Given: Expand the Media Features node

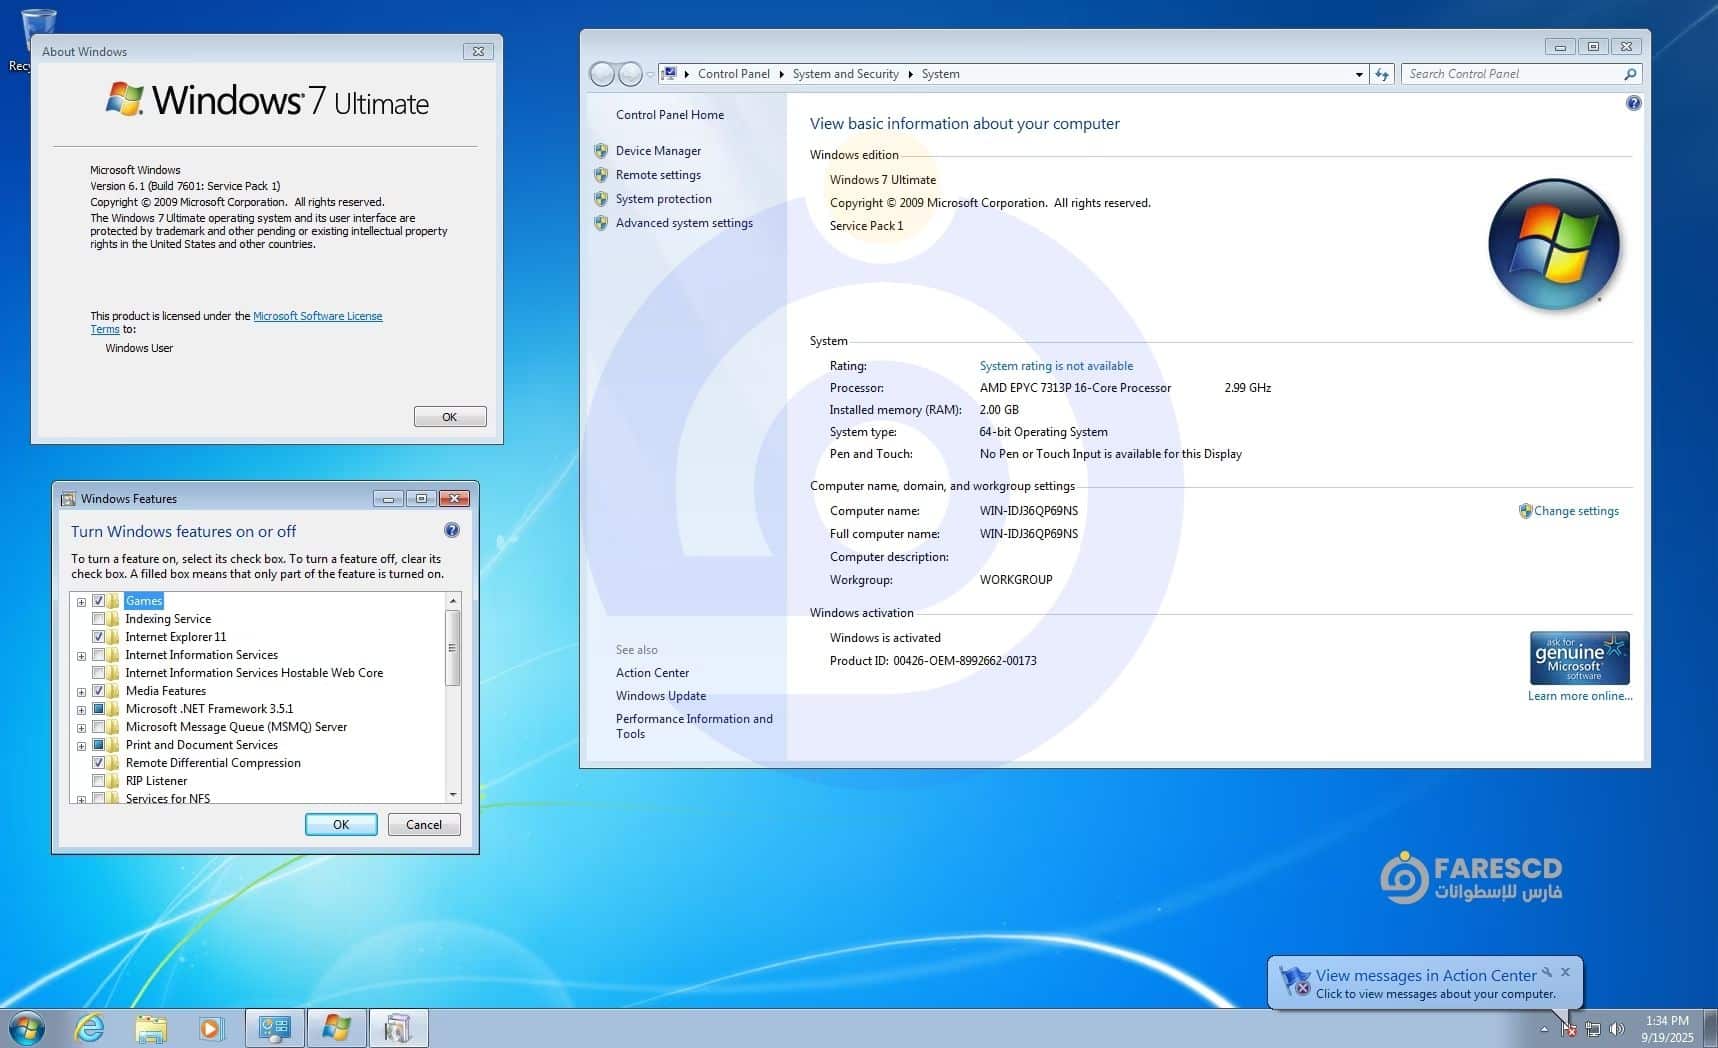Looking at the screenshot, I should coord(81,692).
